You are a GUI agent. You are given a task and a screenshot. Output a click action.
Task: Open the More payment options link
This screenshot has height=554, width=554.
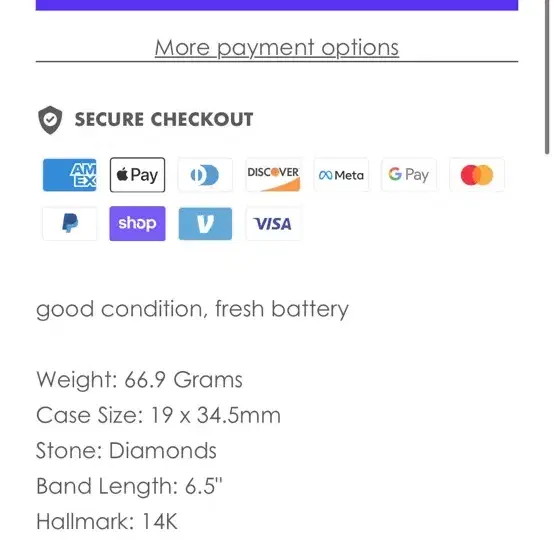click(x=277, y=48)
